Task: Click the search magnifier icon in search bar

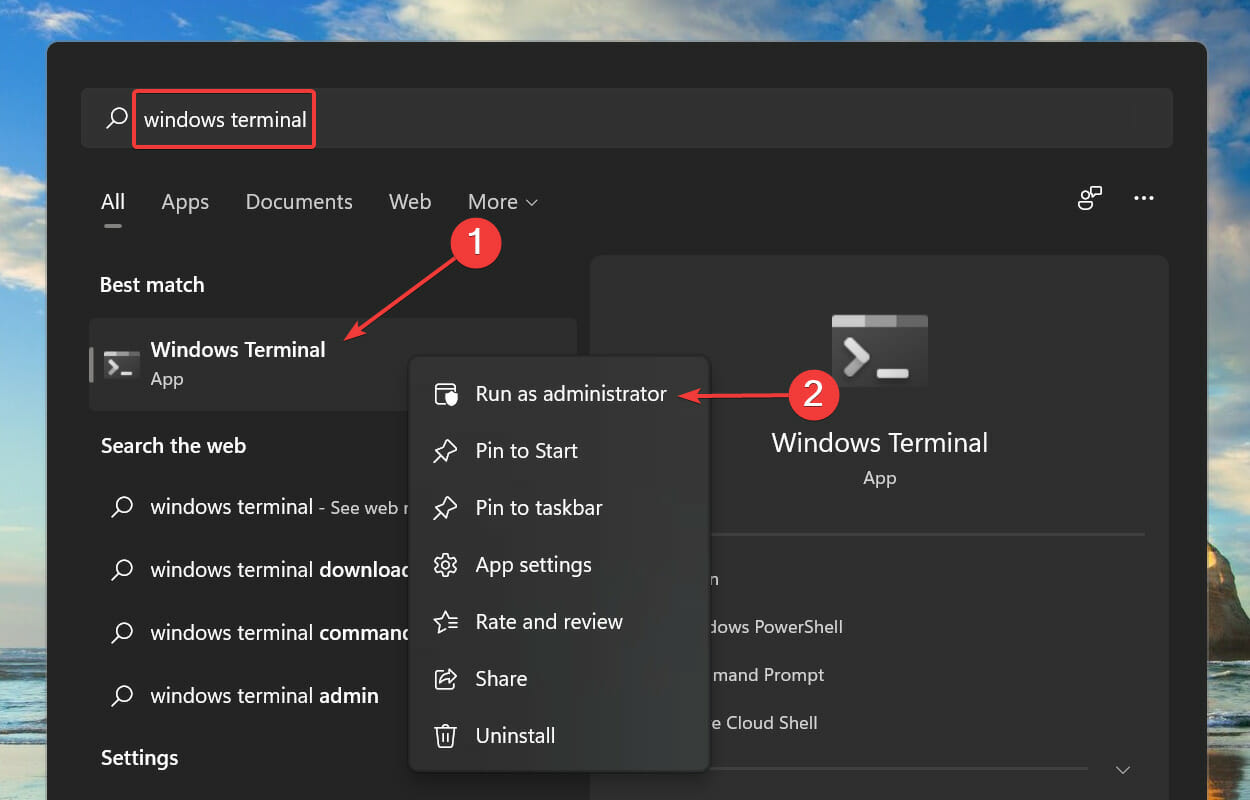Action: coord(117,118)
